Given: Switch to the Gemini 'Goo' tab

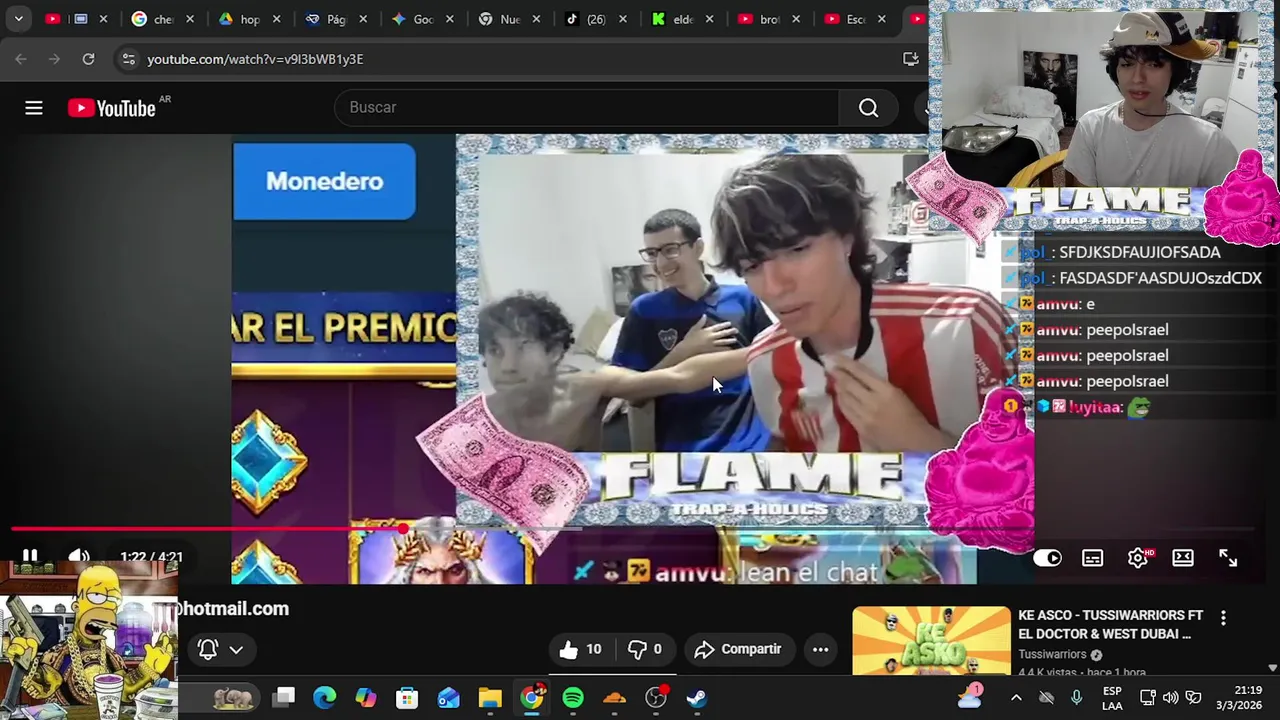Looking at the screenshot, I should [423, 19].
